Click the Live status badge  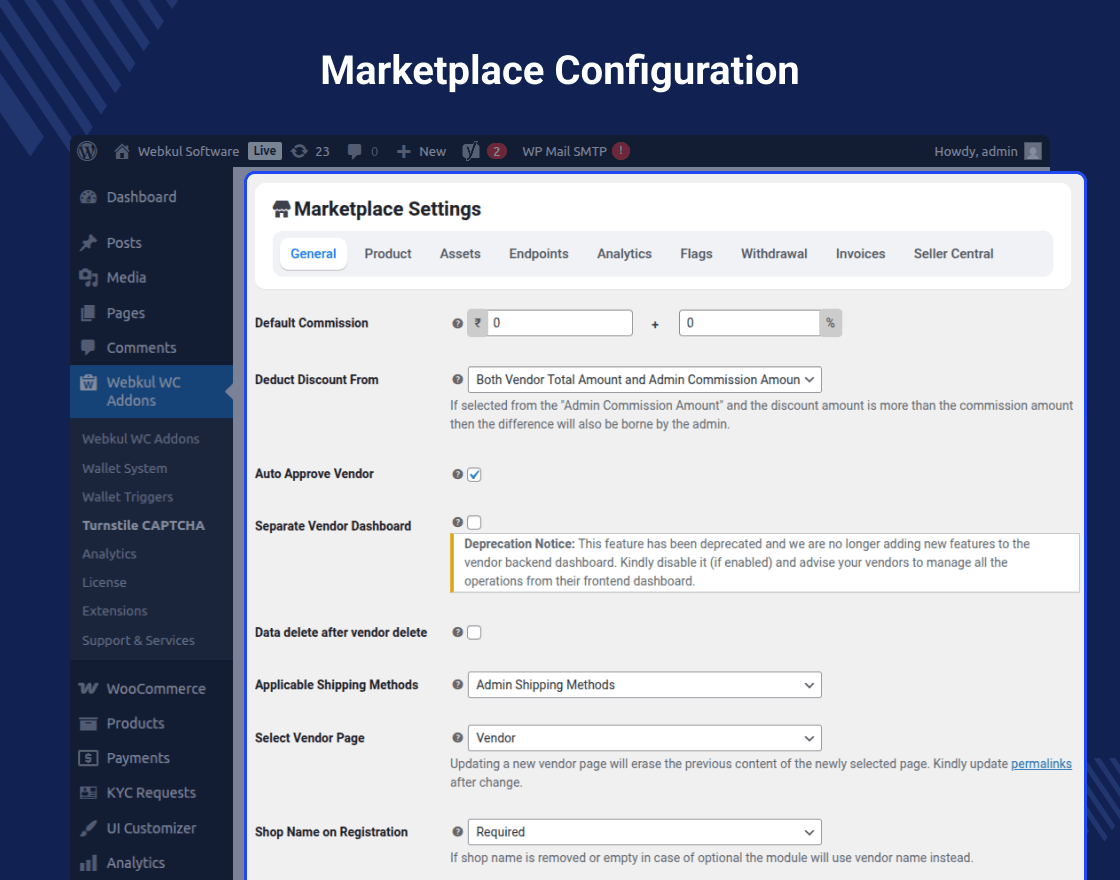coord(264,151)
